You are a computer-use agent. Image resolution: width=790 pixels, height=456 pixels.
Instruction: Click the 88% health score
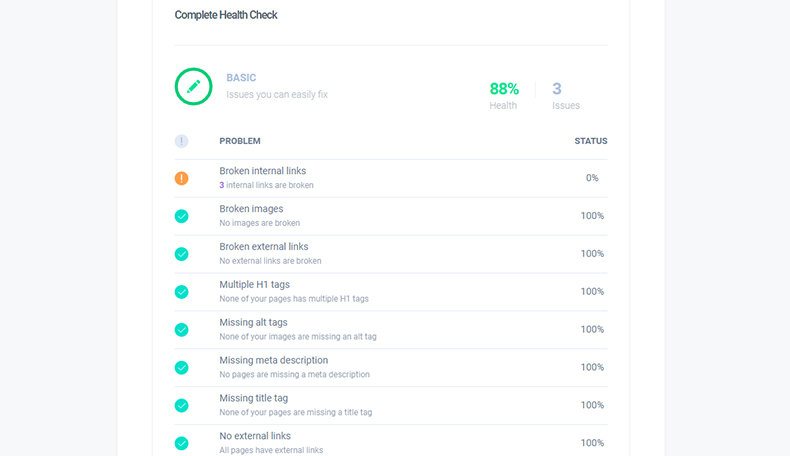pyautogui.click(x=504, y=89)
